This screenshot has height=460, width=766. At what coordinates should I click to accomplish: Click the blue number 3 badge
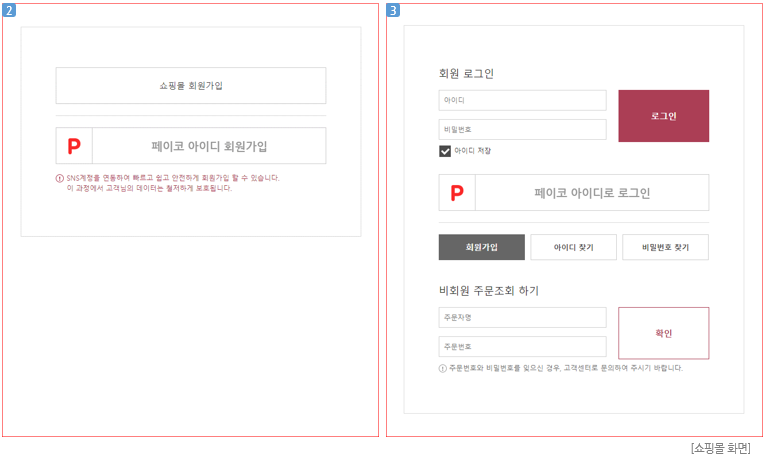pos(393,10)
